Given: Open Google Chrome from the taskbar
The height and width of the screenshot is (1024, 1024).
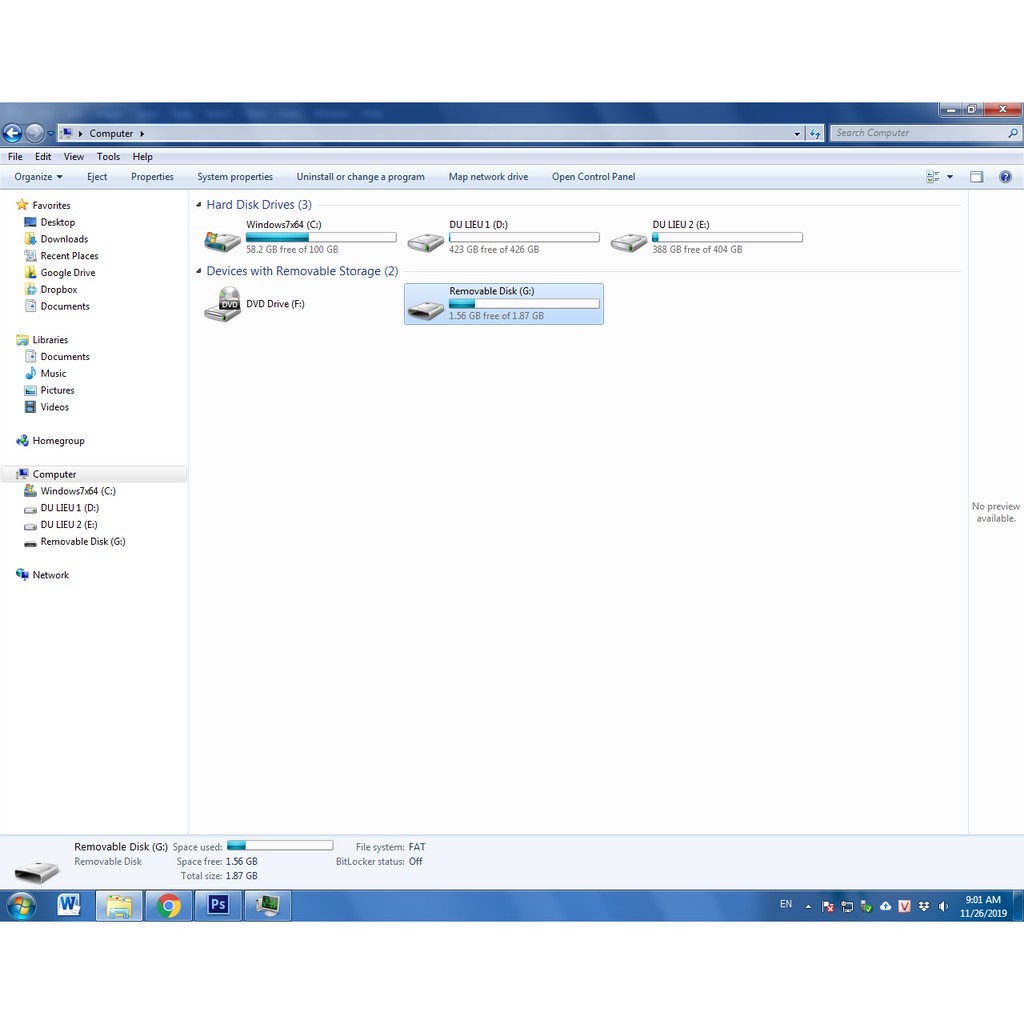Looking at the screenshot, I should (x=169, y=906).
